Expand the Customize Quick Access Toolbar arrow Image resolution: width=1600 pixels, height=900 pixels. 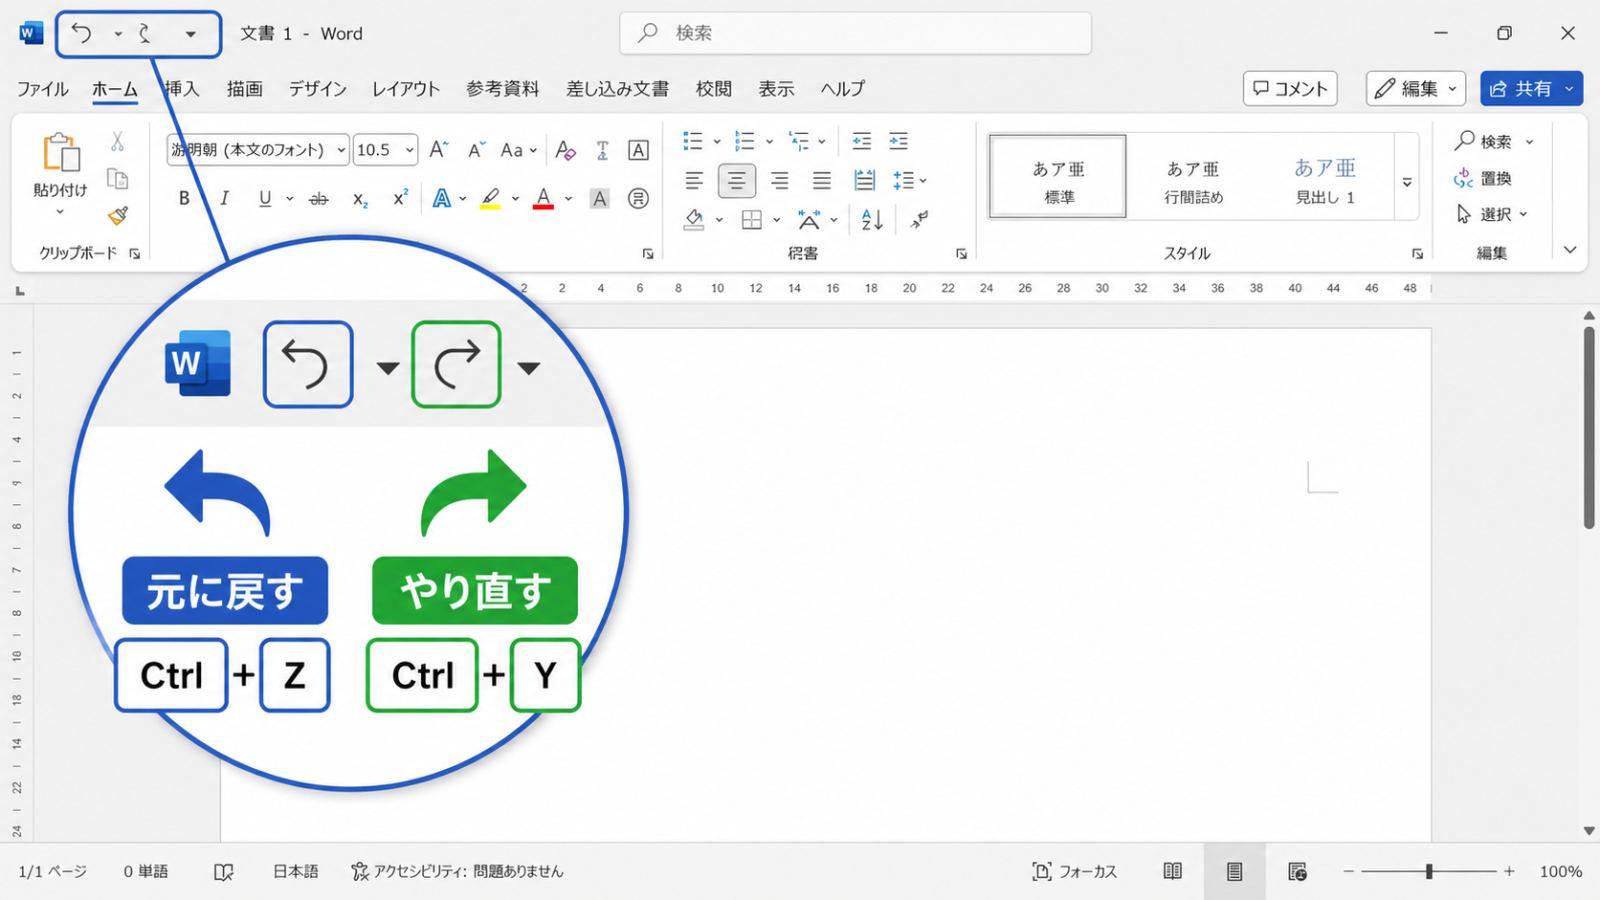[190, 34]
